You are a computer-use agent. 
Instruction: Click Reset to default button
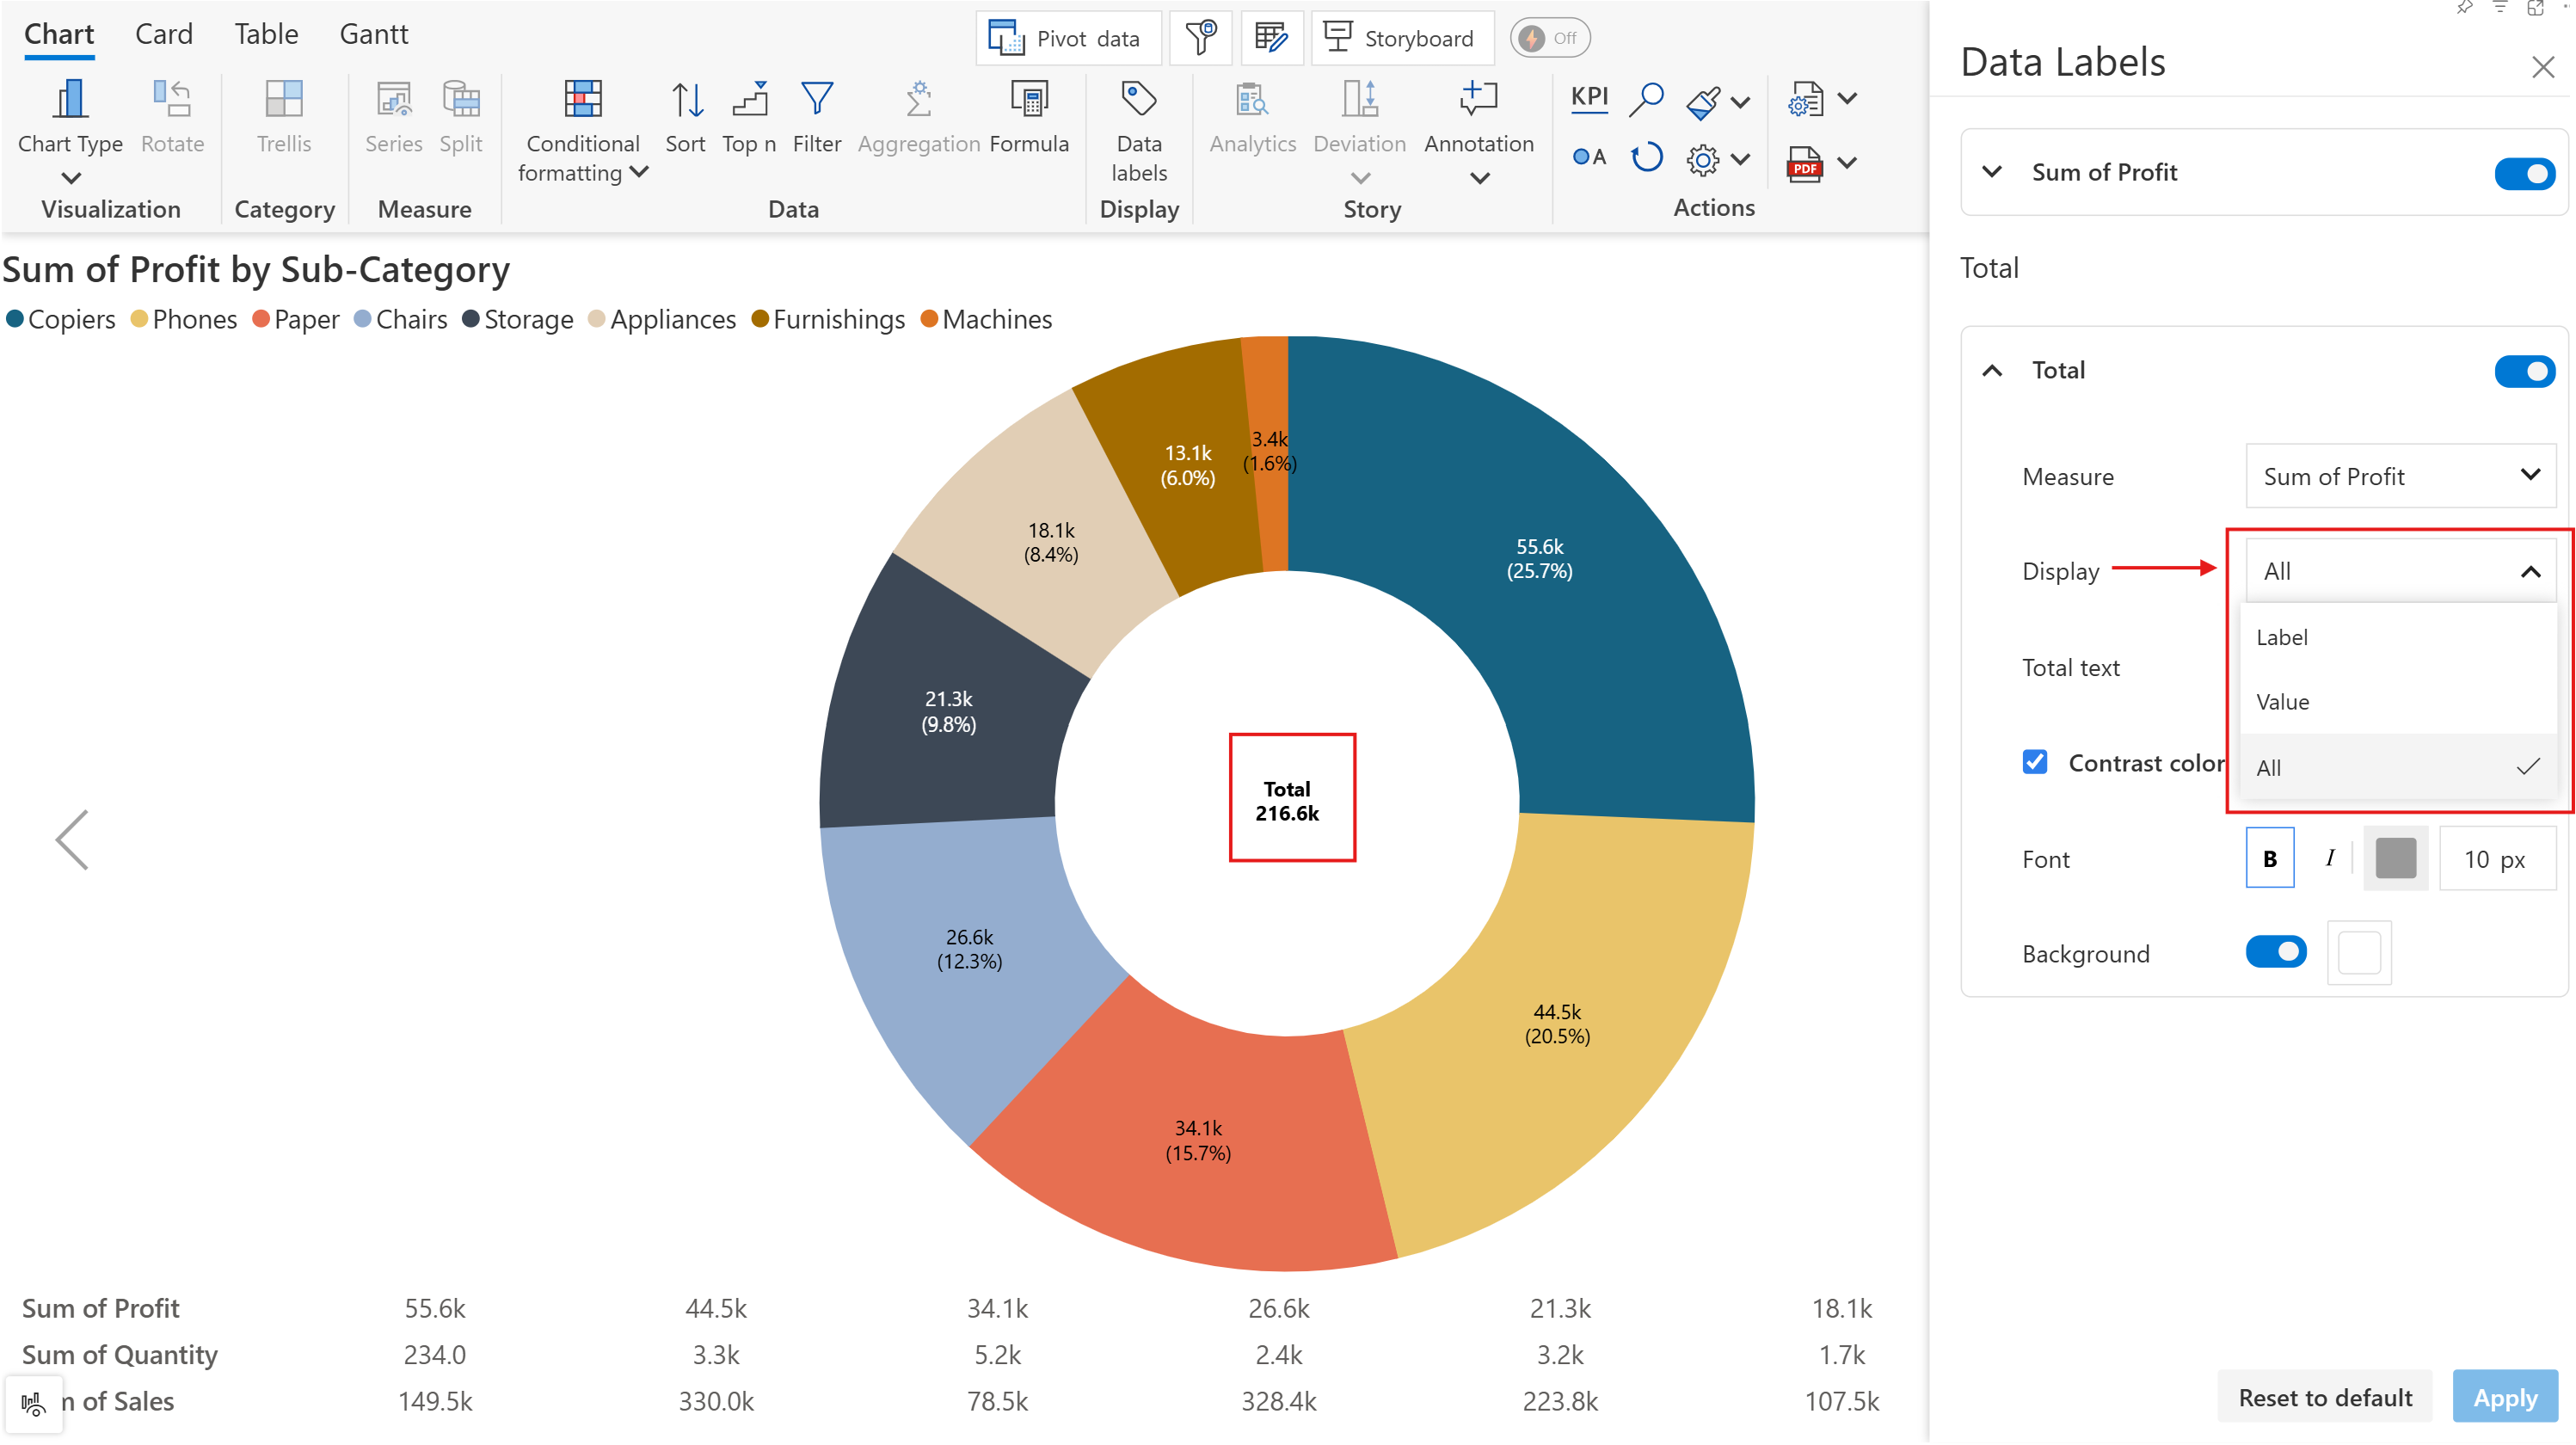pyautogui.click(x=2325, y=1397)
